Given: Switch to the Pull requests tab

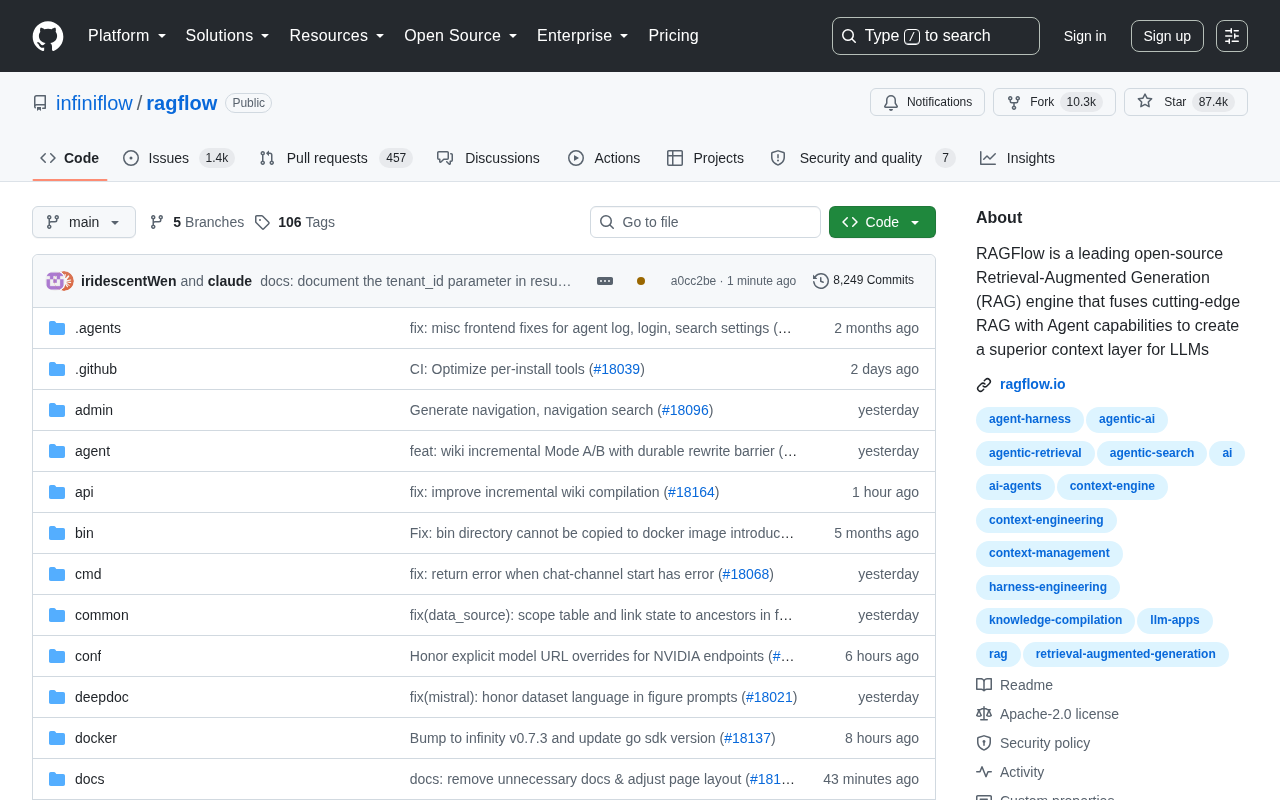Looking at the screenshot, I should (x=335, y=158).
